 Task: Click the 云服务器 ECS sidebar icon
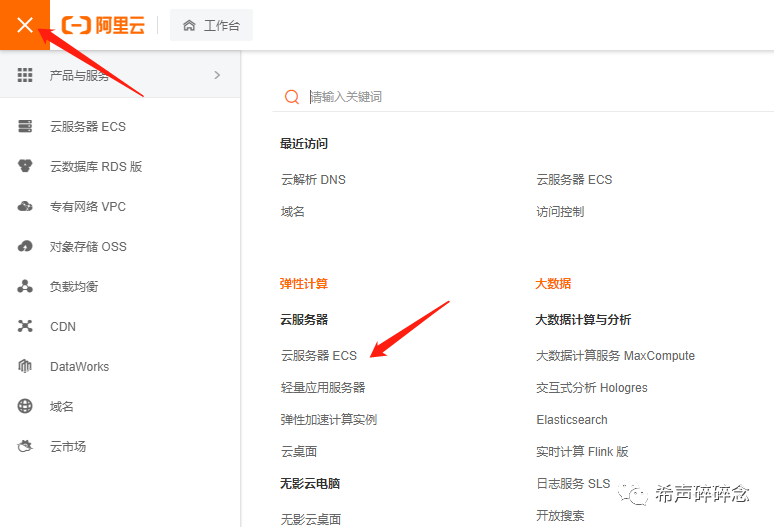[x=25, y=126]
